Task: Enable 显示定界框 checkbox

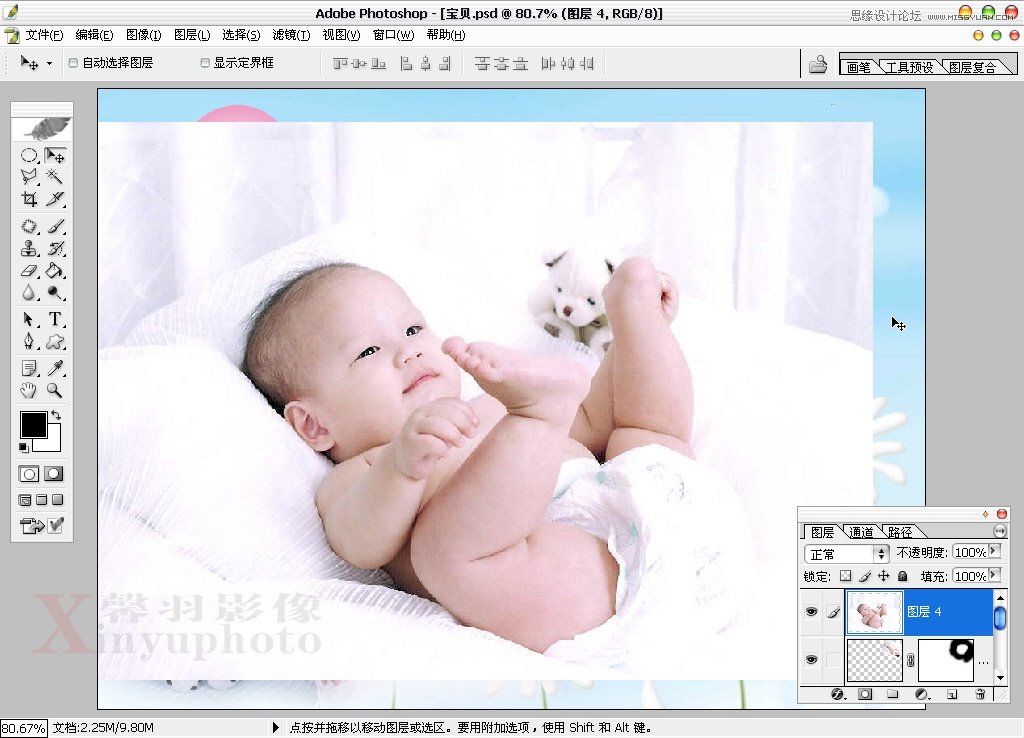Action: click(x=205, y=63)
